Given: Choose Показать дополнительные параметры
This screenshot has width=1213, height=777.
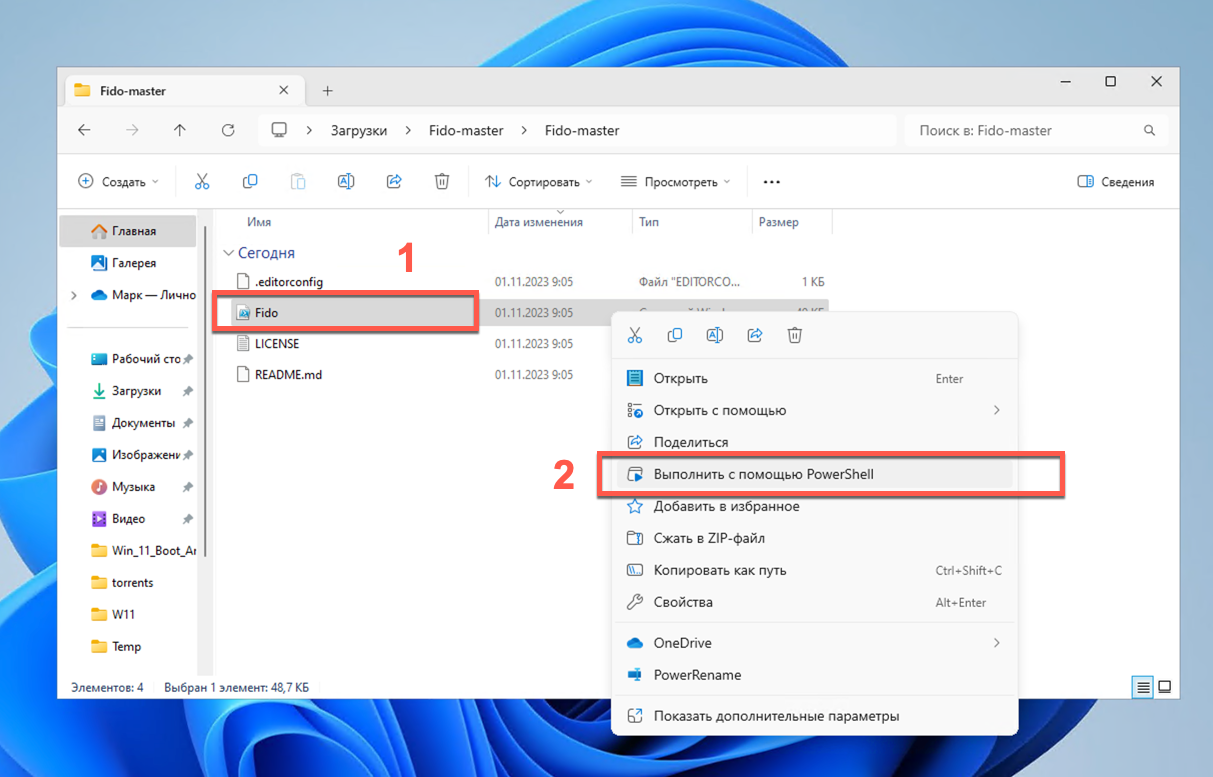Looking at the screenshot, I should 814,716.
